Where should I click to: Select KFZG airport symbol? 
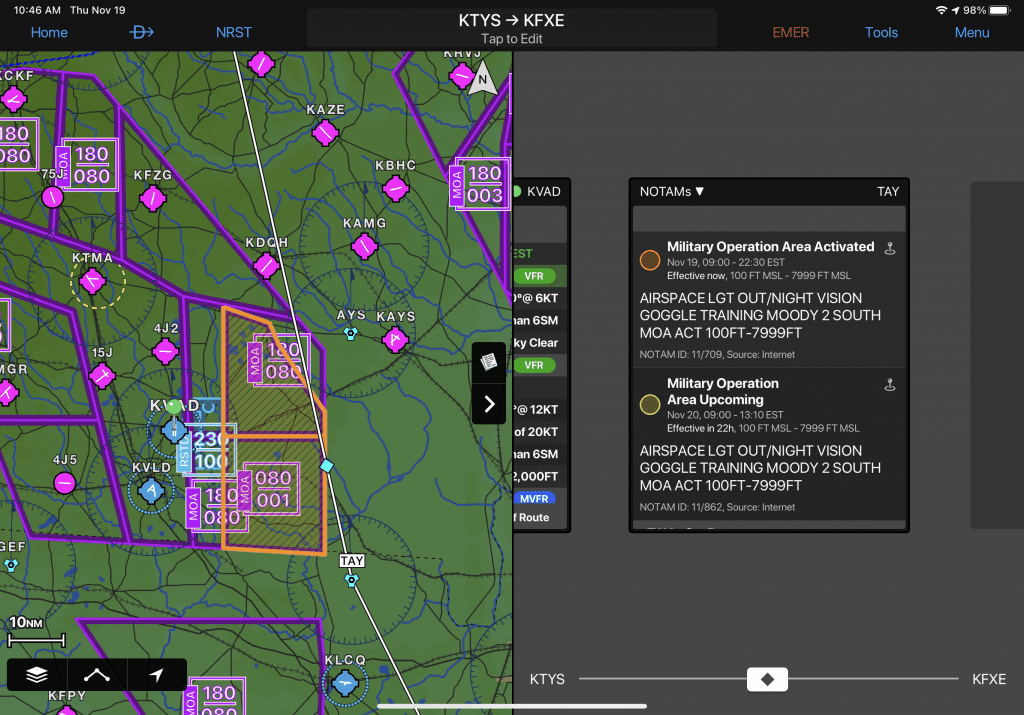[x=152, y=198]
